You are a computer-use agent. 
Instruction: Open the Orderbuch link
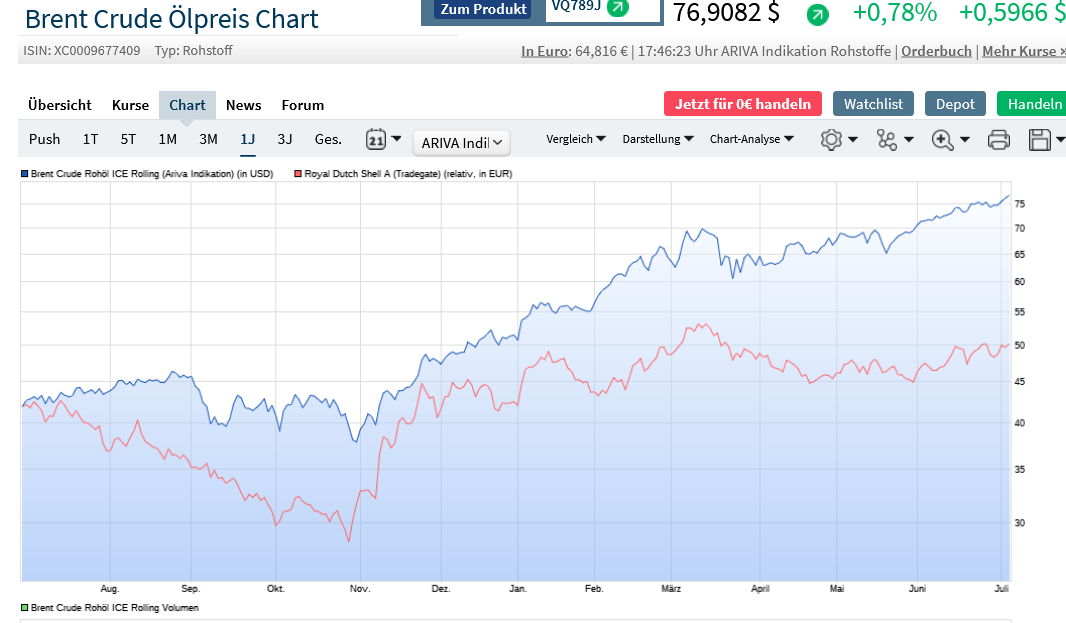click(936, 51)
